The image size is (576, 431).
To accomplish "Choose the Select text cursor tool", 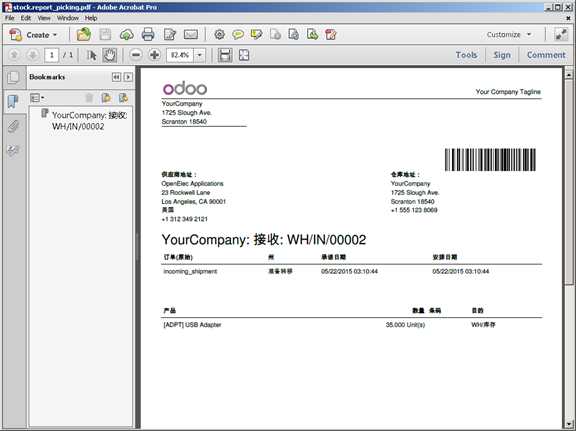I will coord(91,55).
